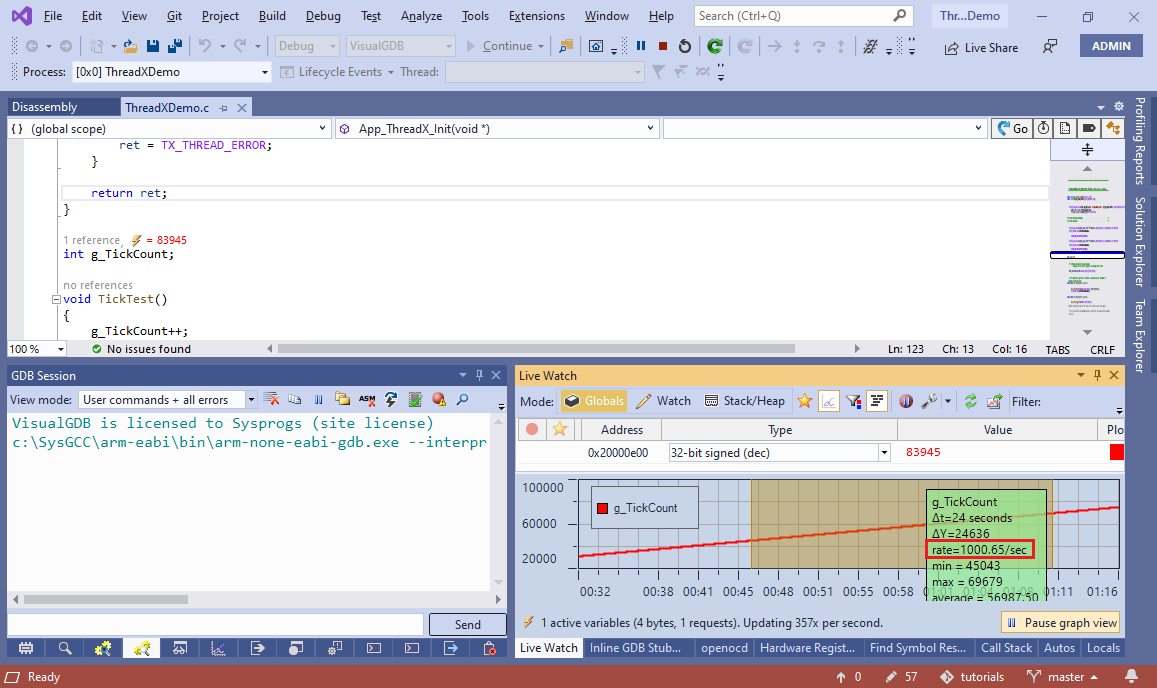Viewport: 1157px width, 688px height.
Task: Open the Debug menu
Action: click(x=323, y=16)
